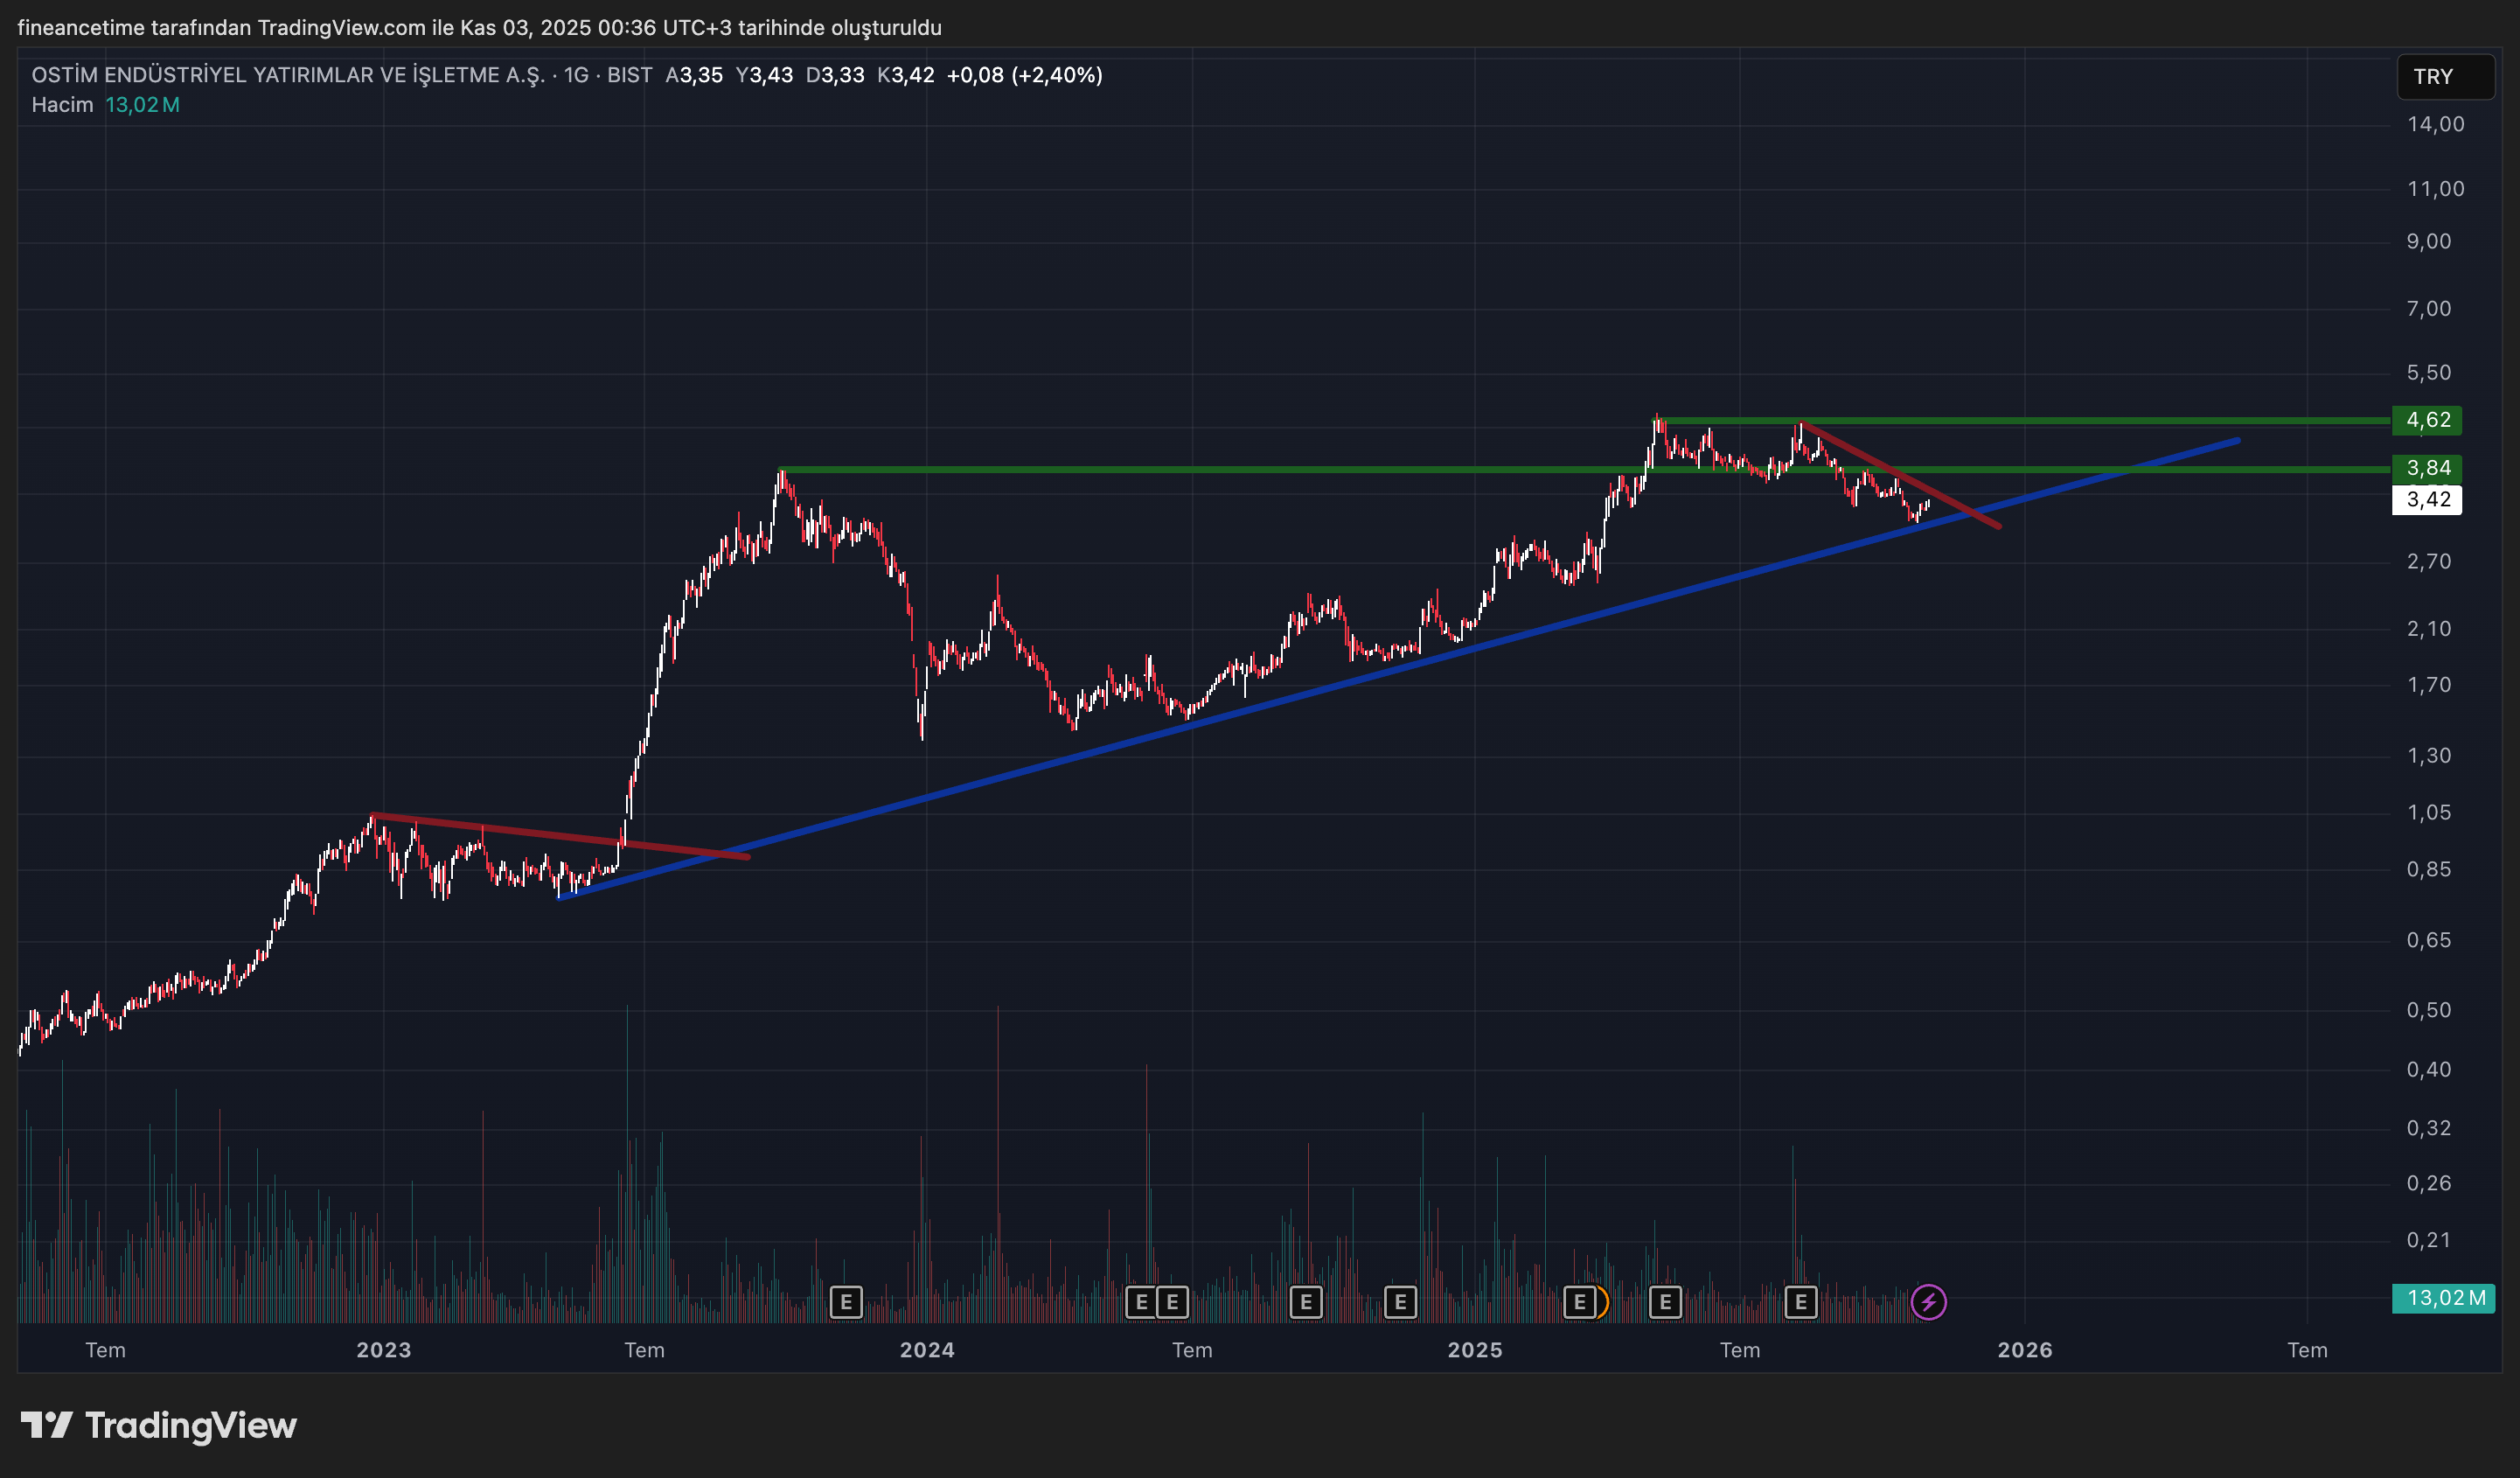
Task: Click the 2024 label on time axis
Action: click(927, 1350)
